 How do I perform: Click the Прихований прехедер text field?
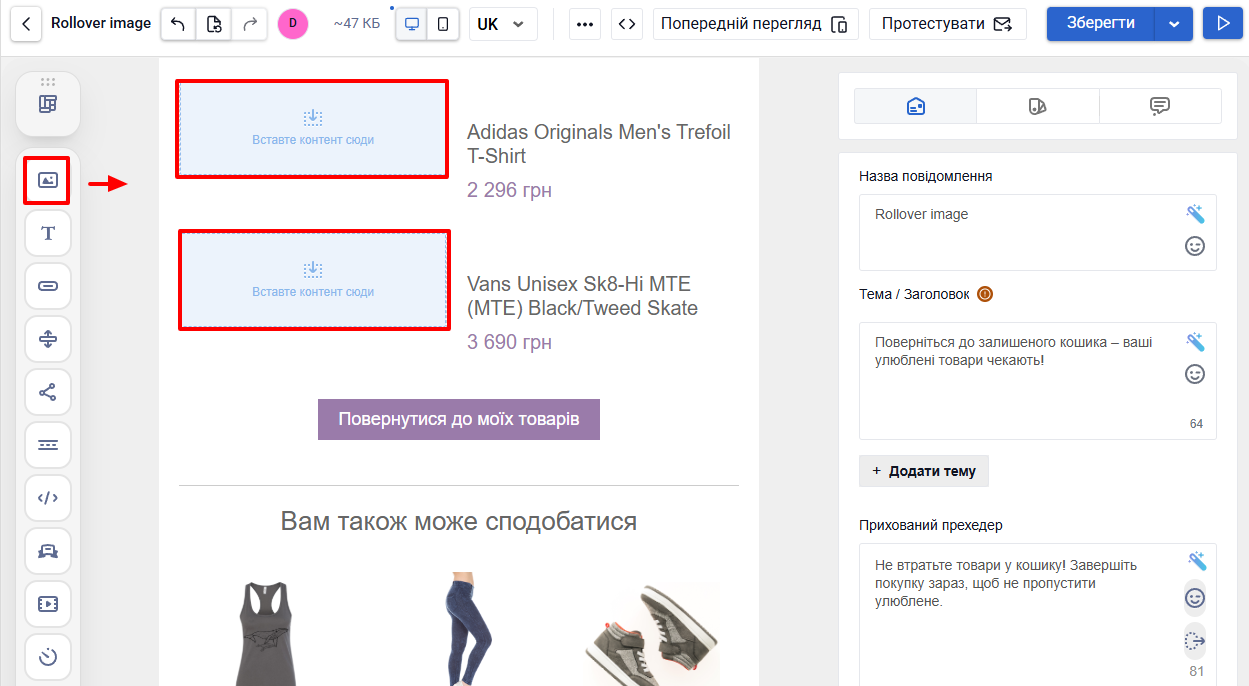(x=1037, y=614)
